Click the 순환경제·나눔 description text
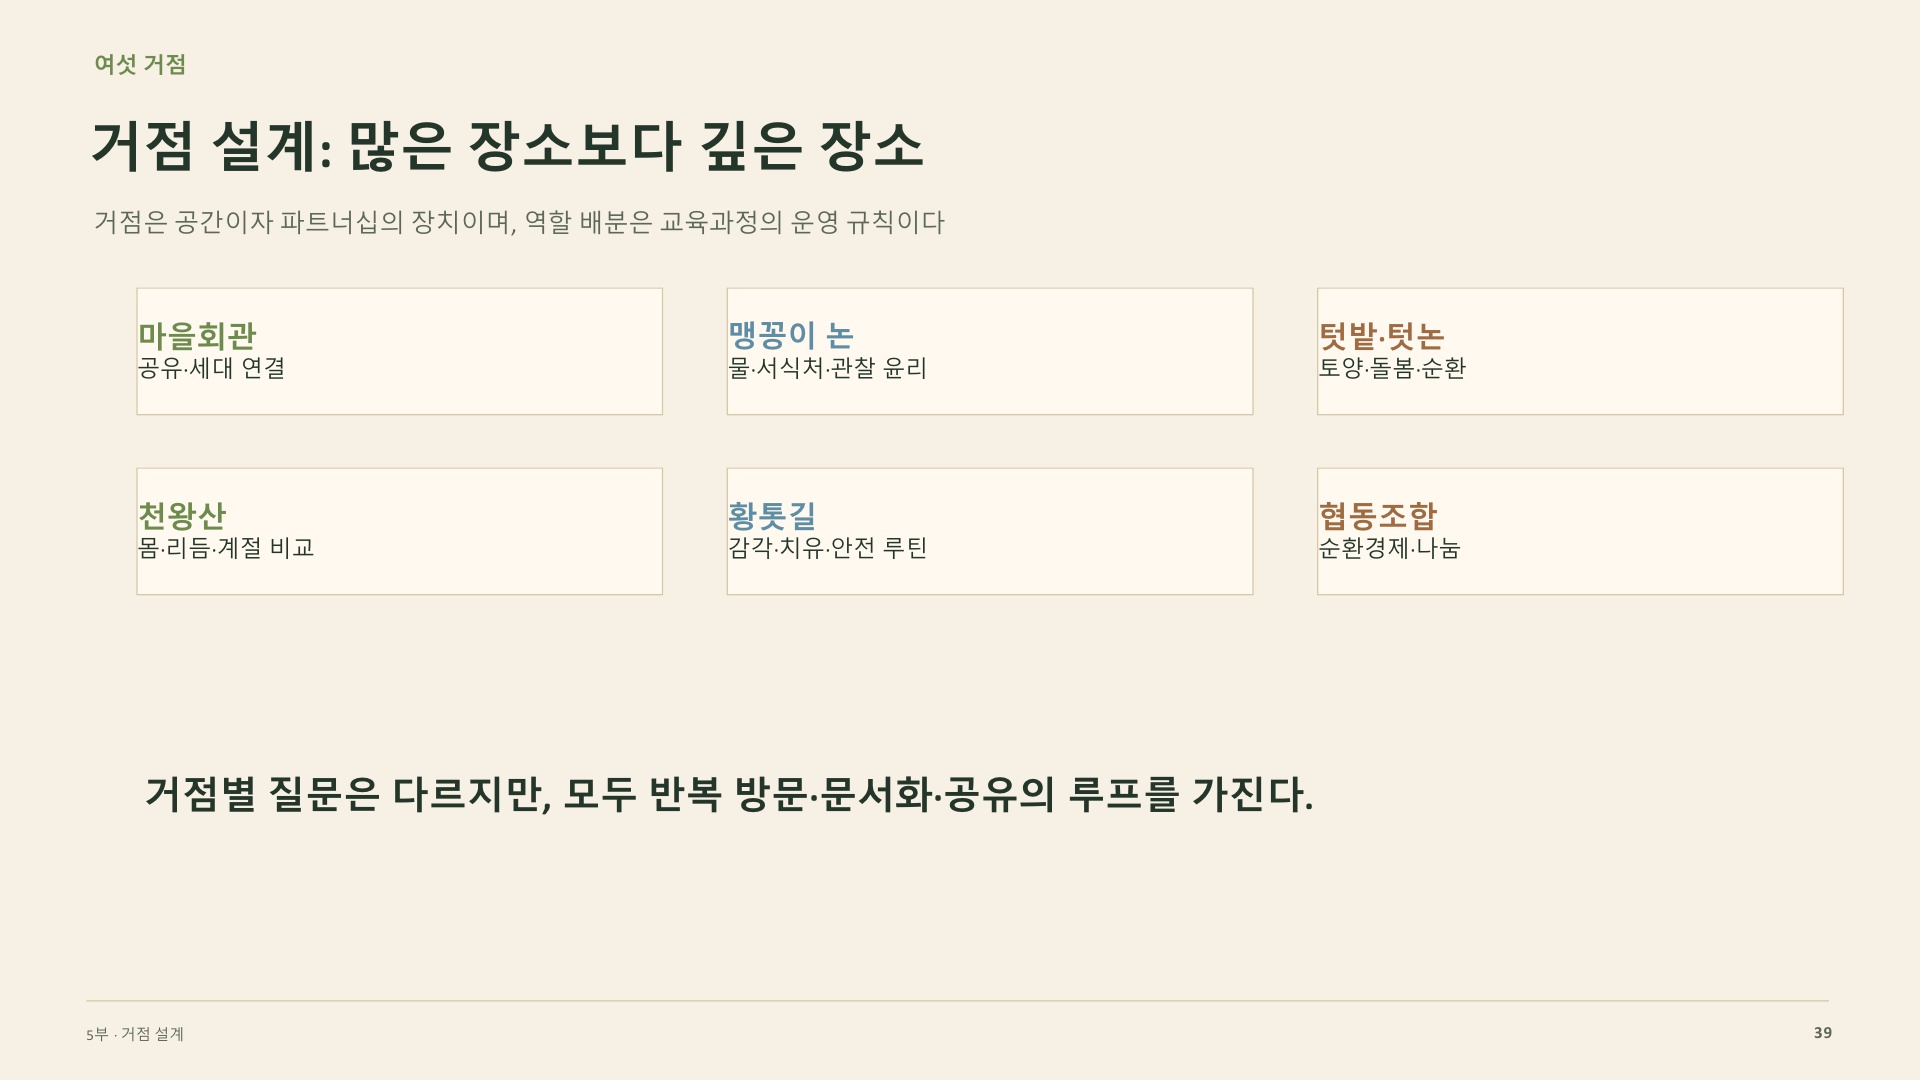The image size is (1920, 1080). pos(1389,548)
